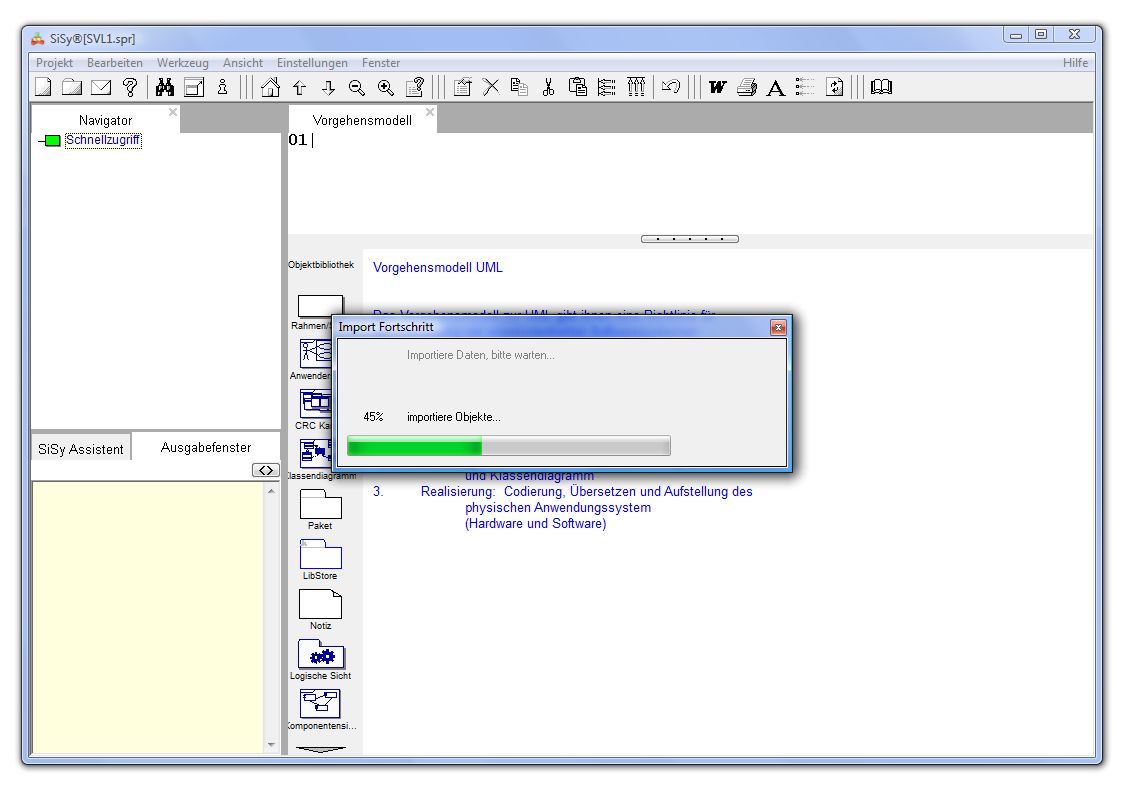Open the Werkzeug menu
The height and width of the screenshot is (786, 1123).
pos(182,62)
